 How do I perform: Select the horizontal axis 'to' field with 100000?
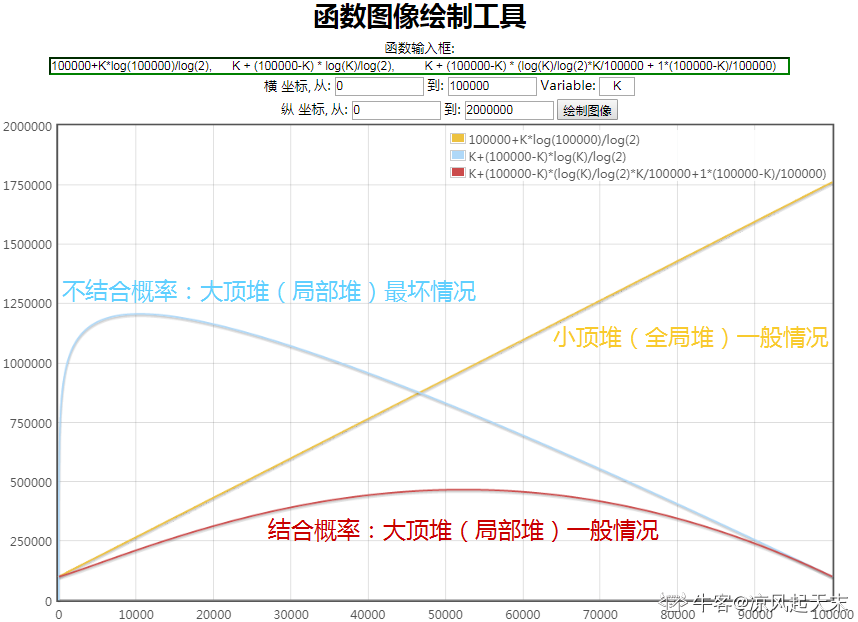click(491, 87)
